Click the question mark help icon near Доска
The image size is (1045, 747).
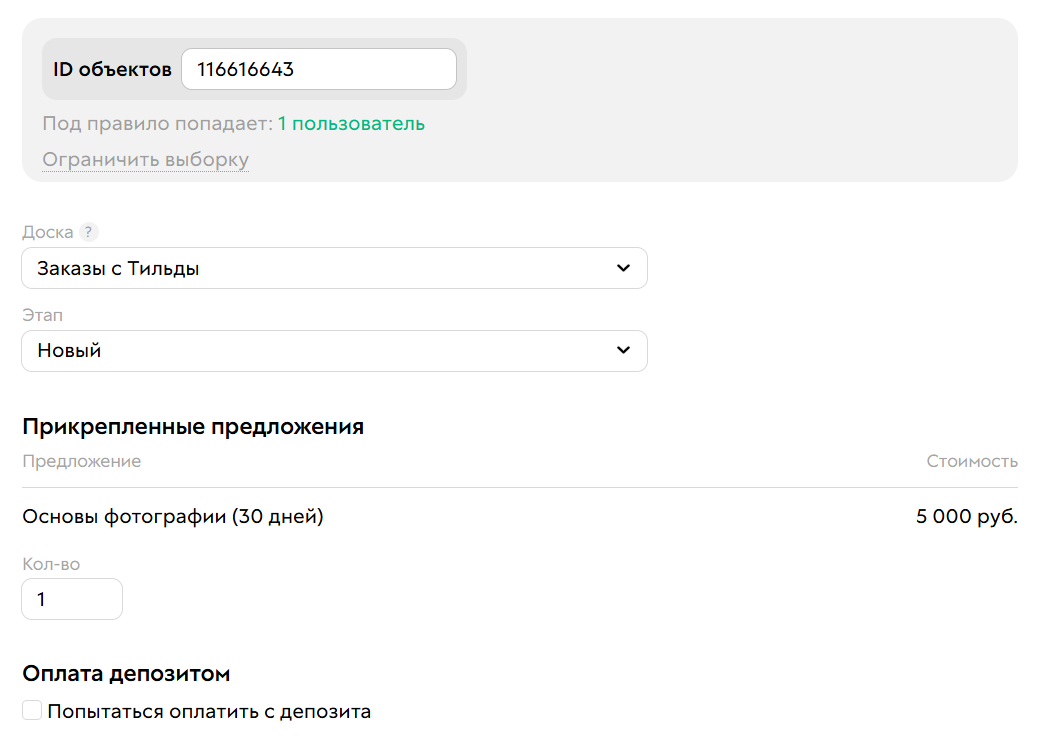pos(88,231)
